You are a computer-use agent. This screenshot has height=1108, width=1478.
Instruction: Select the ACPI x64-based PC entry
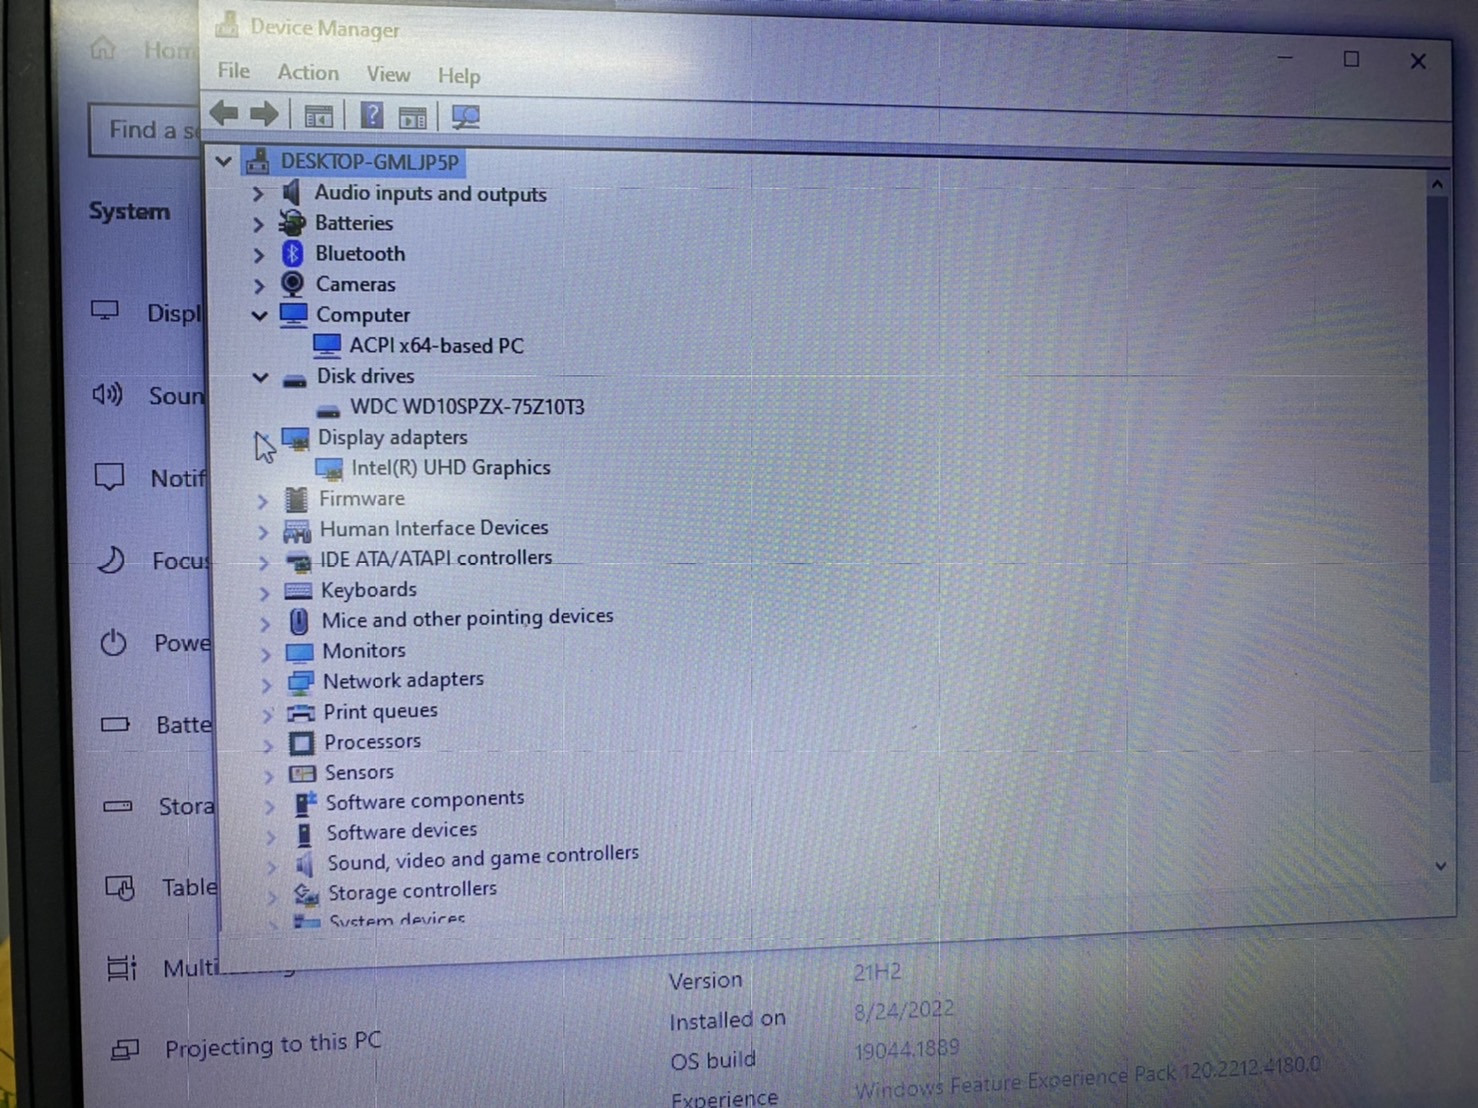coord(437,345)
